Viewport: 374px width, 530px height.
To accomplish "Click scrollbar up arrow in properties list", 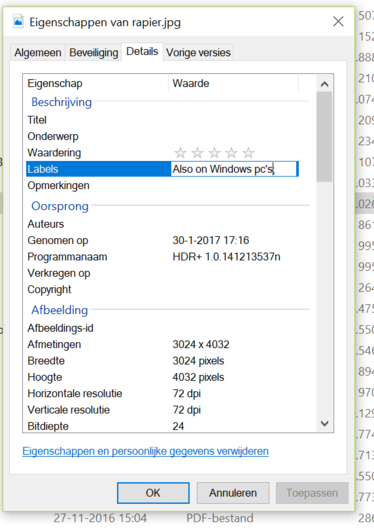I will click(x=325, y=84).
